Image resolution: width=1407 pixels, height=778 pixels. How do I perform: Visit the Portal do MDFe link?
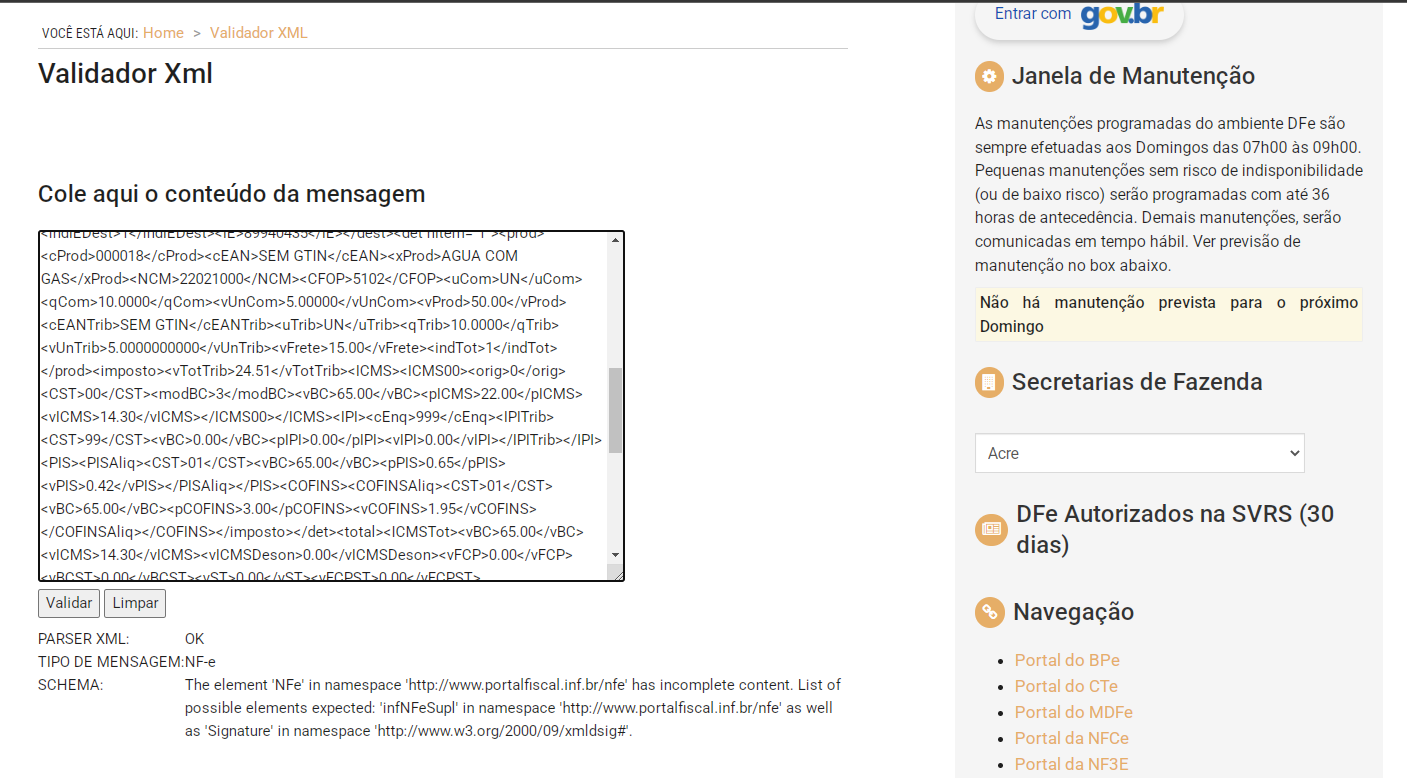pos(1074,712)
